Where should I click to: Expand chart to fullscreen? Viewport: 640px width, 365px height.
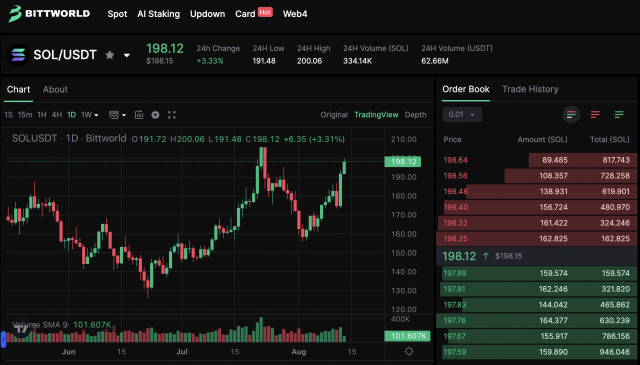(x=172, y=115)
